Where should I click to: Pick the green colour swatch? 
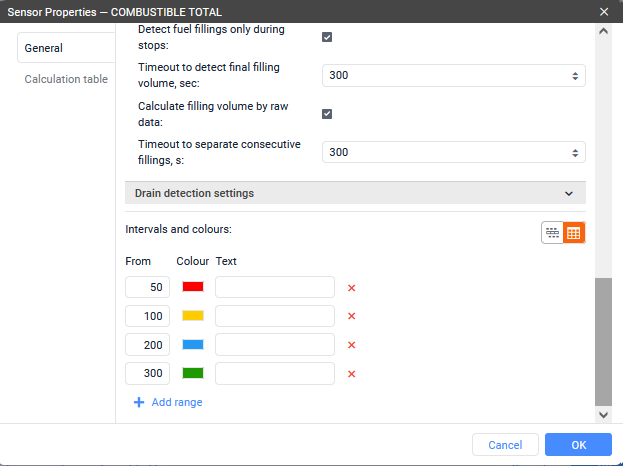pyautogui.click(x=193, y=374)
